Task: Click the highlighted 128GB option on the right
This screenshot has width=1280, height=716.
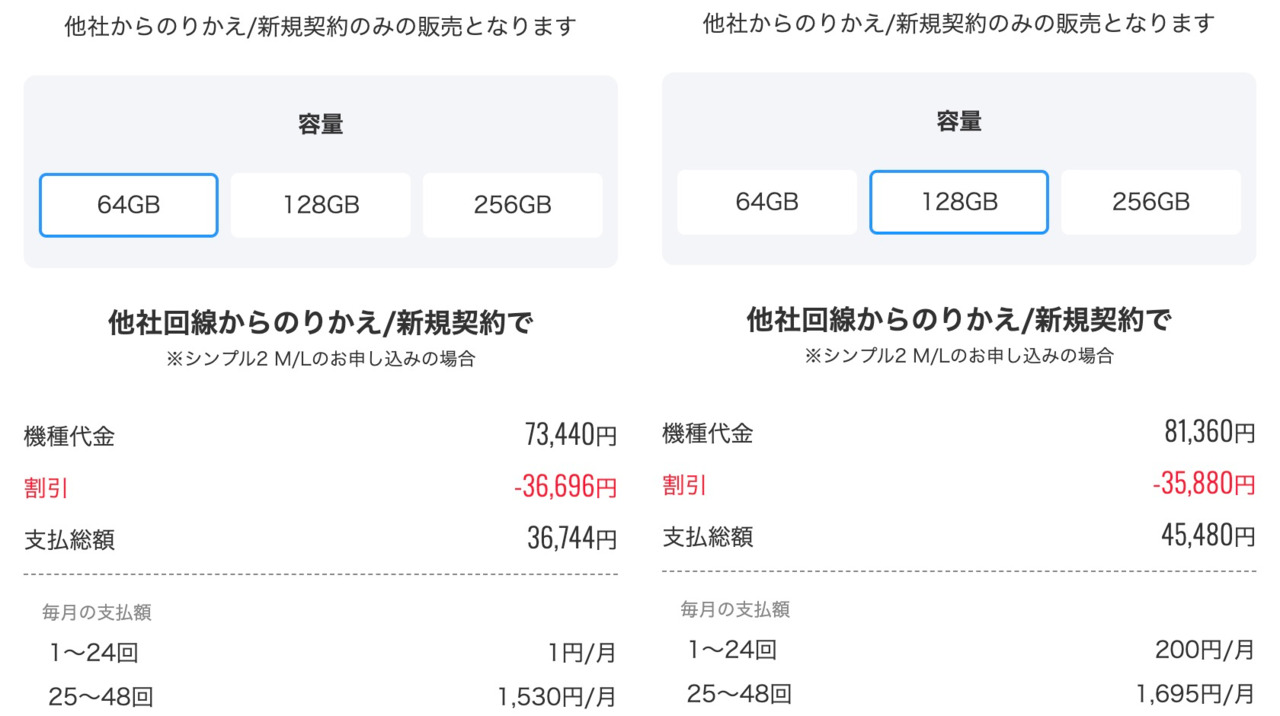Action: [x=958, y=201]
